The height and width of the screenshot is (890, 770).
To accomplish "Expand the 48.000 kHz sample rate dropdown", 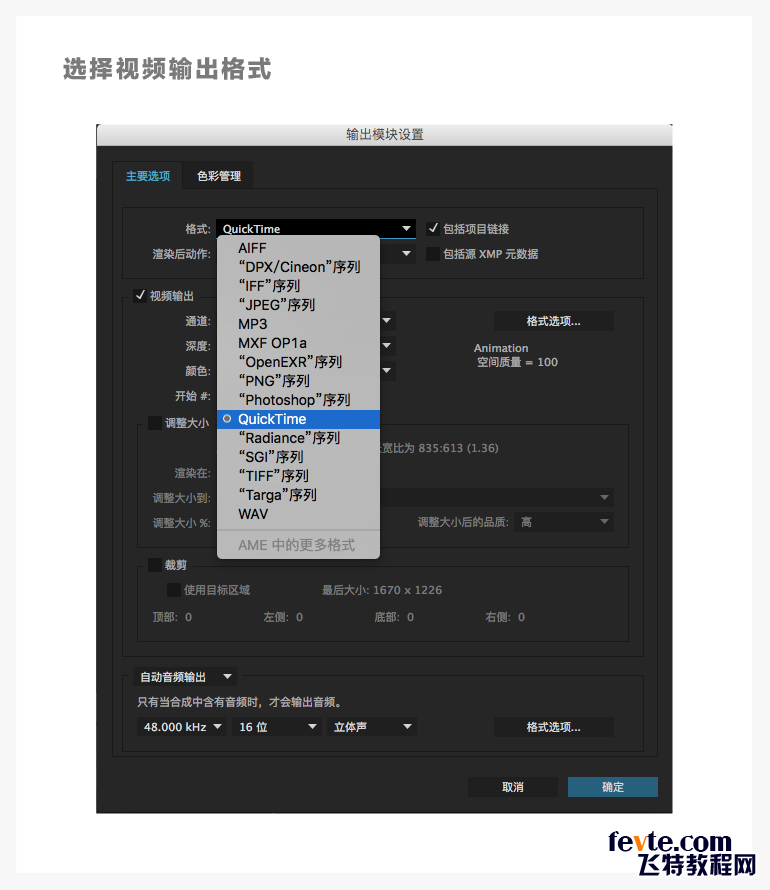I will click(182, 727).
